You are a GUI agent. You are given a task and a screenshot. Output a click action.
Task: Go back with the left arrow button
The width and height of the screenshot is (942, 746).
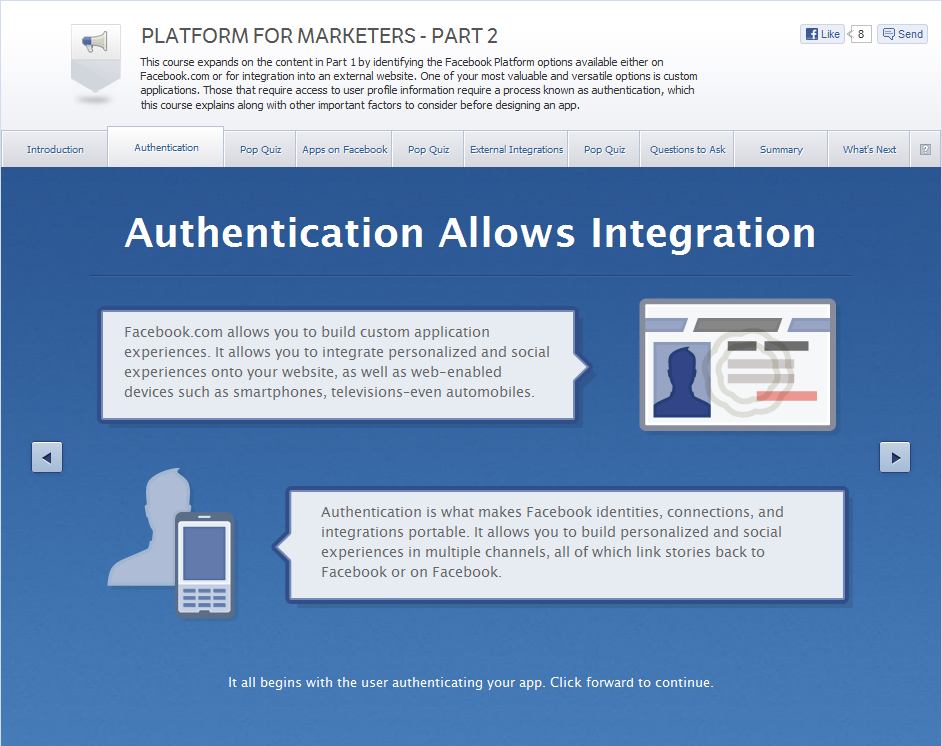tap(47, 458)
